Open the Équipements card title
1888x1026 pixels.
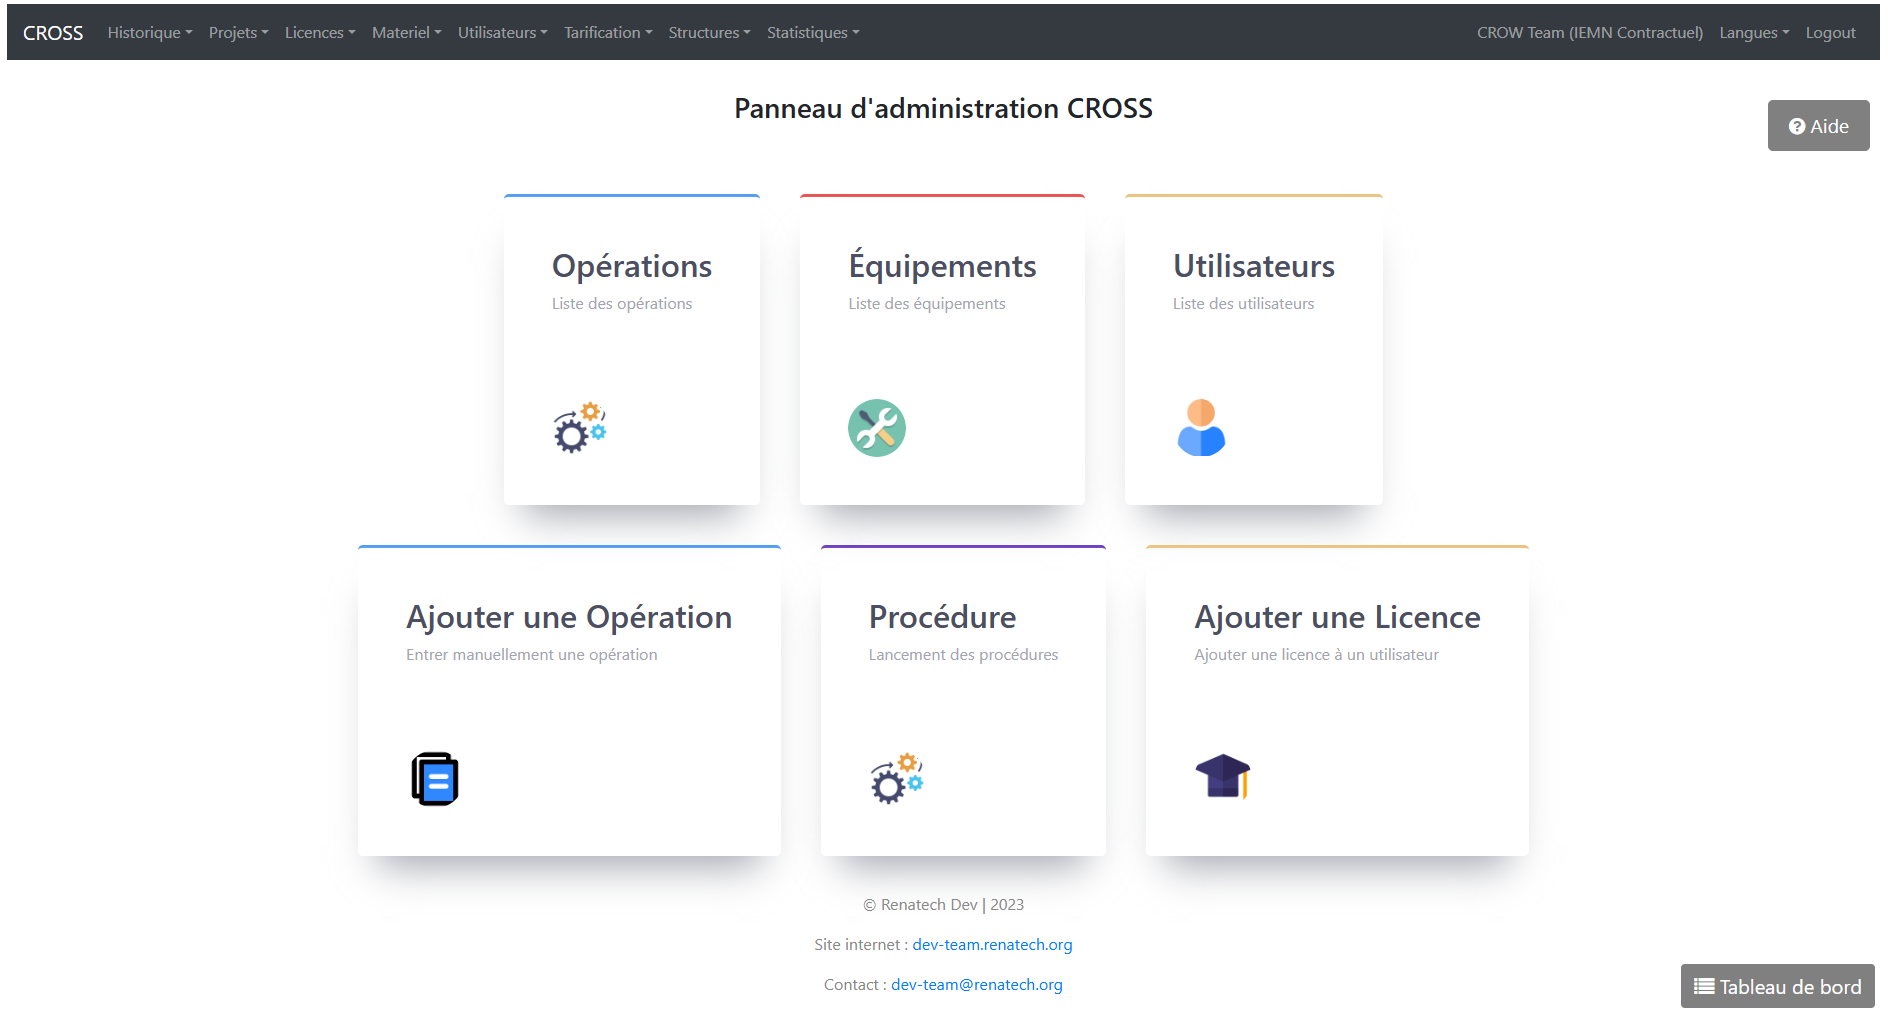pyautogui.click(x=942, y=265)
